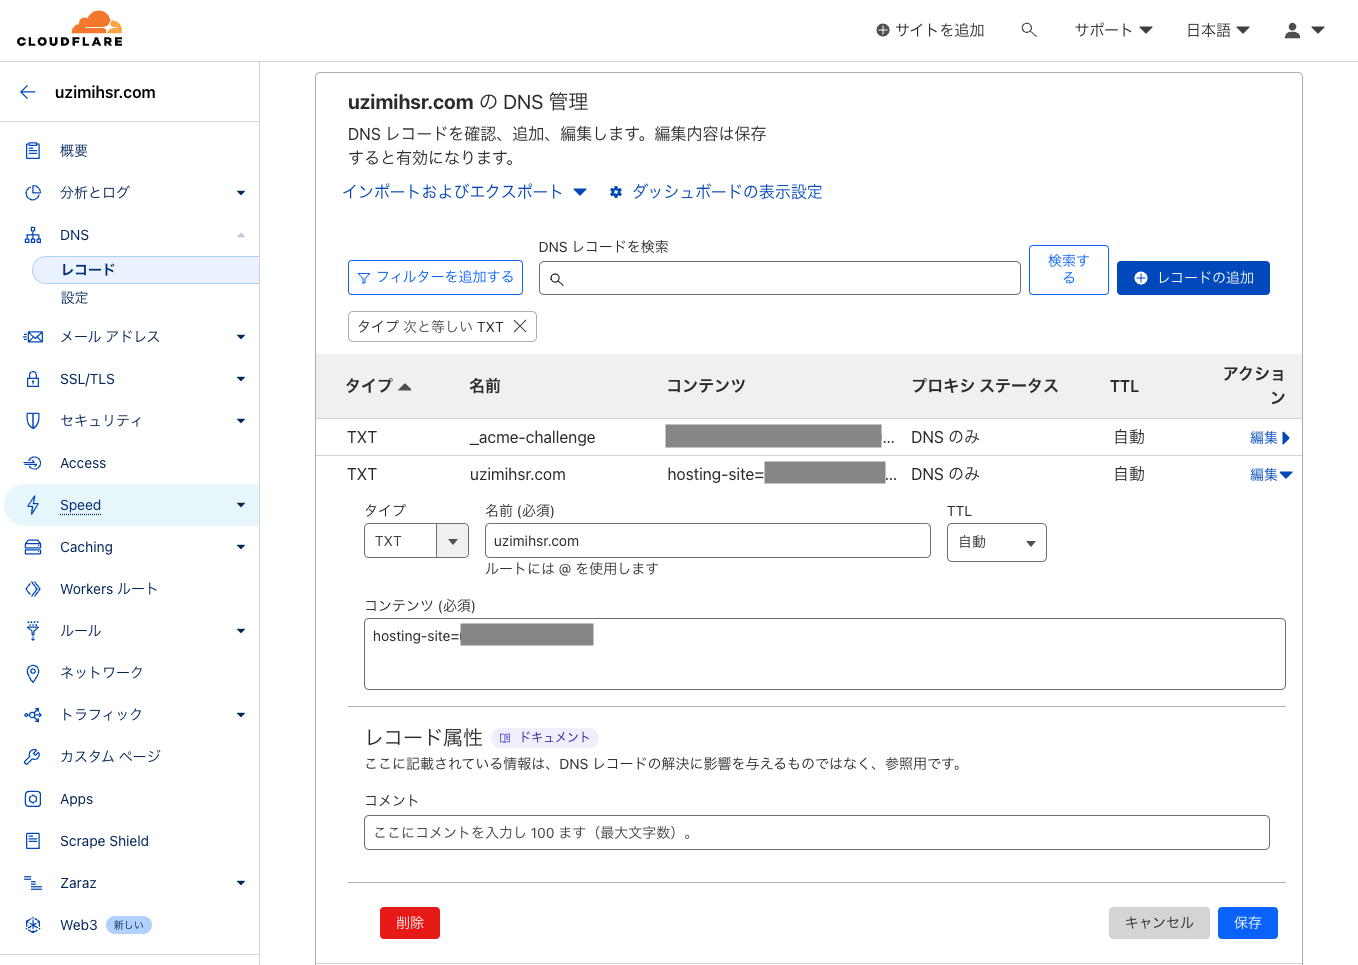The image size is (1358, 965).
Task: Open the ドキュメント link
Action: point(545,738)
